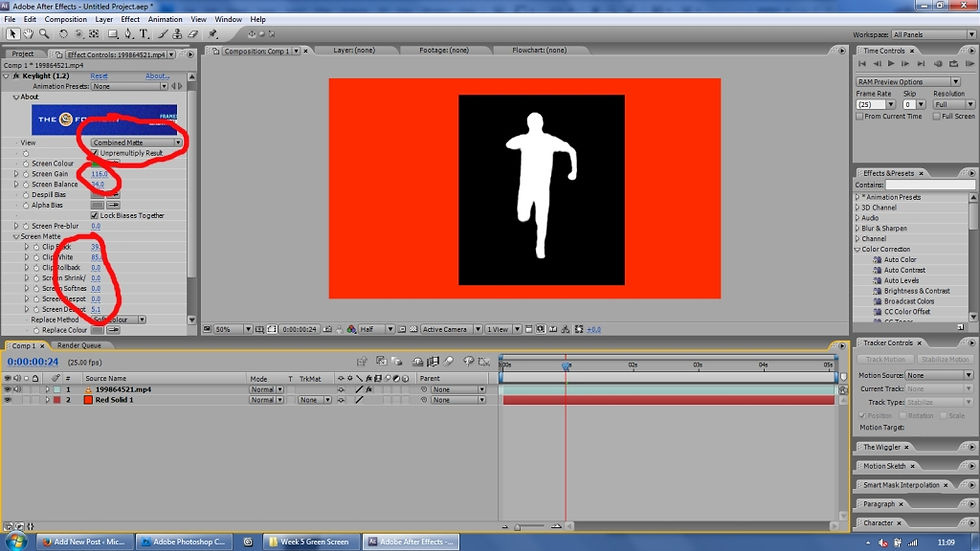
Task: Open the Composition menu
Action: [66, 19]
